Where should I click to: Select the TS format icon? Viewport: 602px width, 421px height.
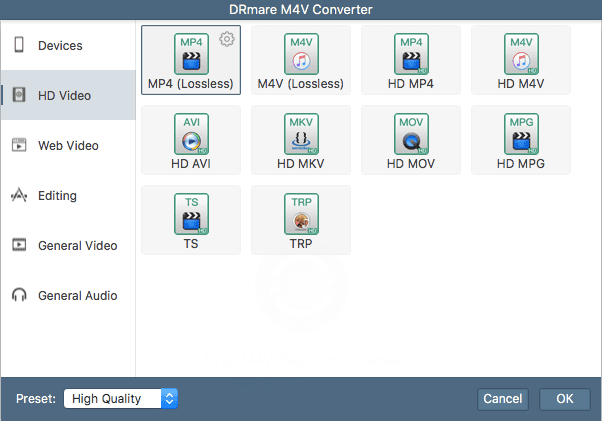pos(191,214)
